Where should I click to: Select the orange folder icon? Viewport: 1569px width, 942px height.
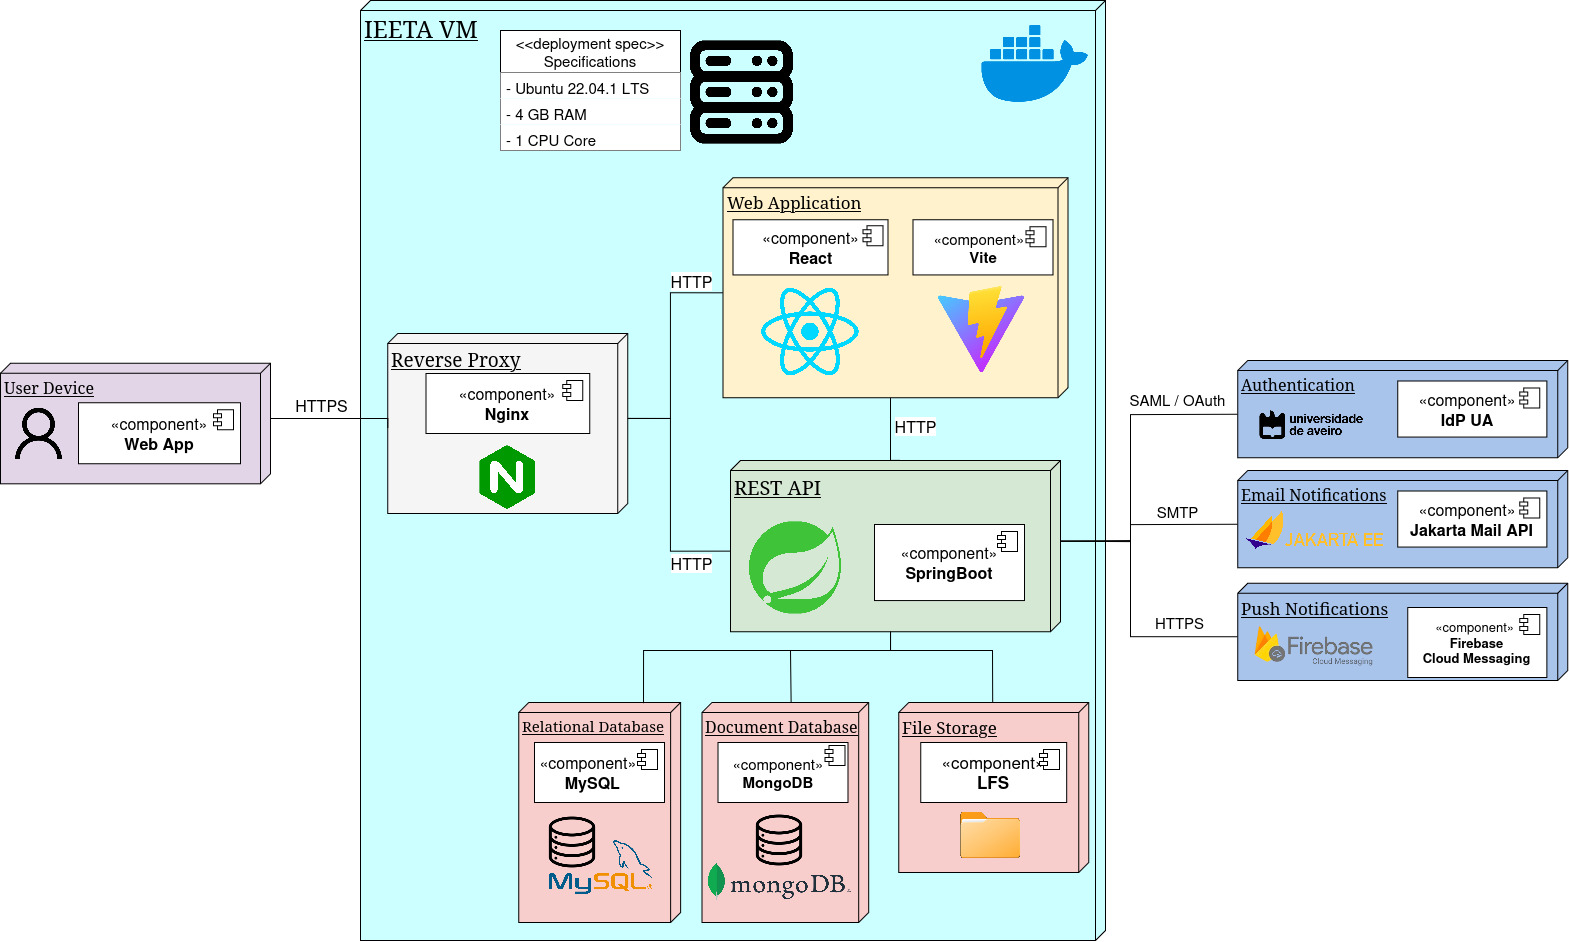pos(989,835)
